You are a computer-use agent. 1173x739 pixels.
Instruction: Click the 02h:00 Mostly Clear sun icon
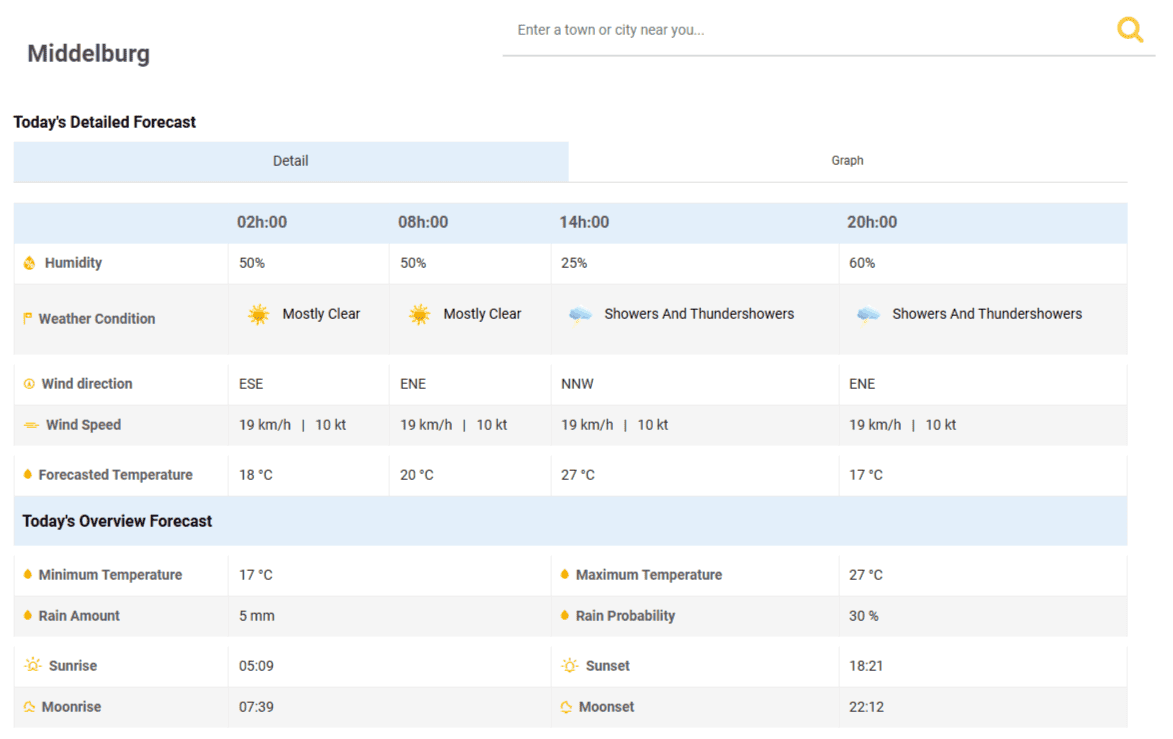tap(259, 314)
